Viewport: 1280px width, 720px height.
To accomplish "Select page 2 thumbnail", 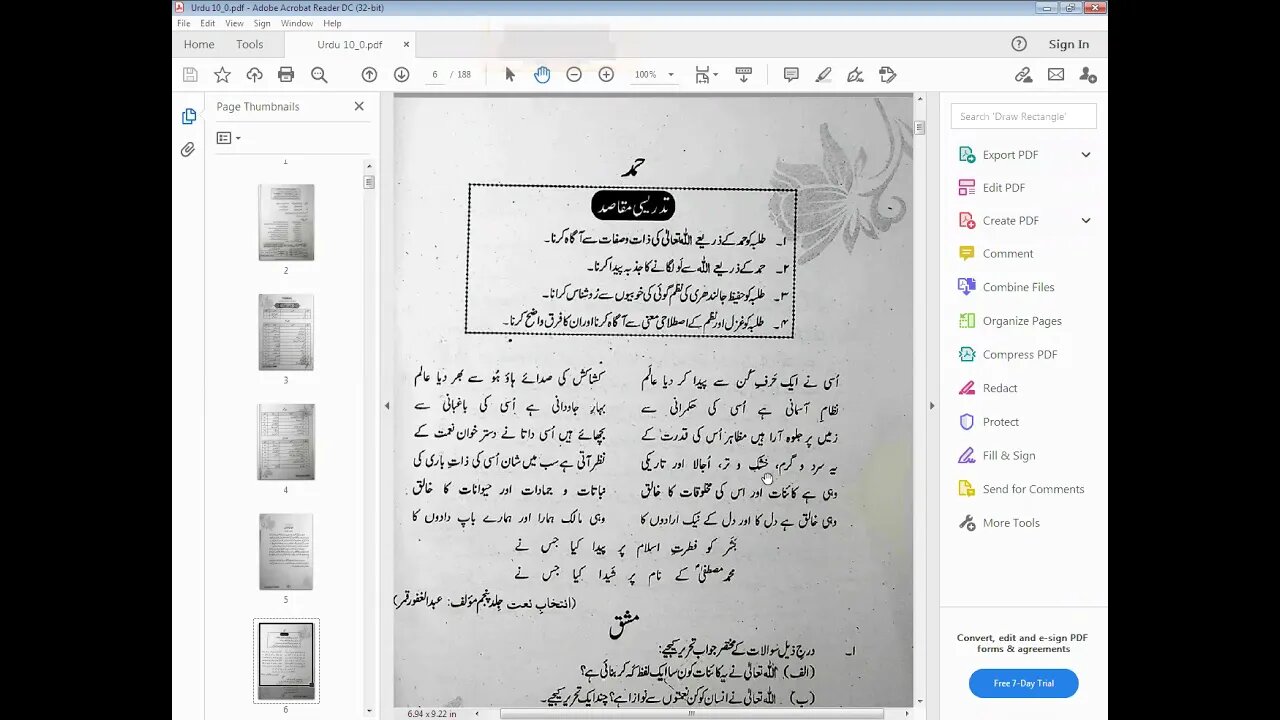I will (286, 222).
